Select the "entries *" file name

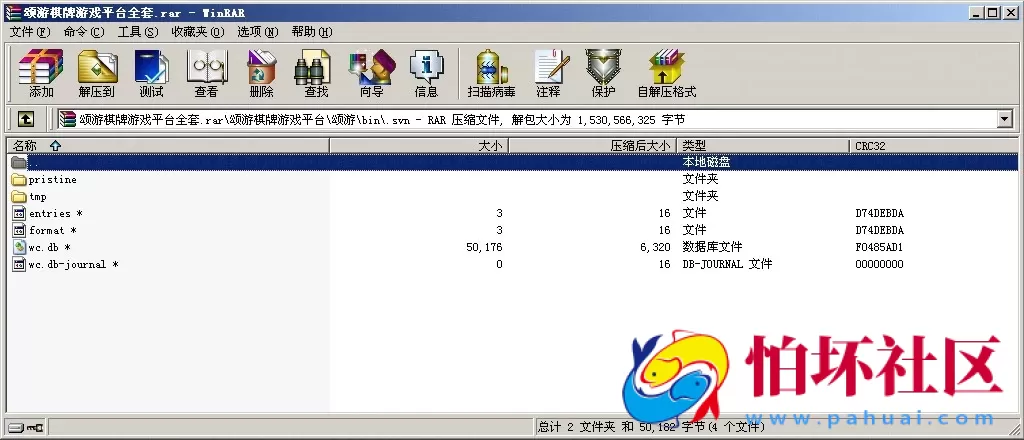tap(56, 213)
